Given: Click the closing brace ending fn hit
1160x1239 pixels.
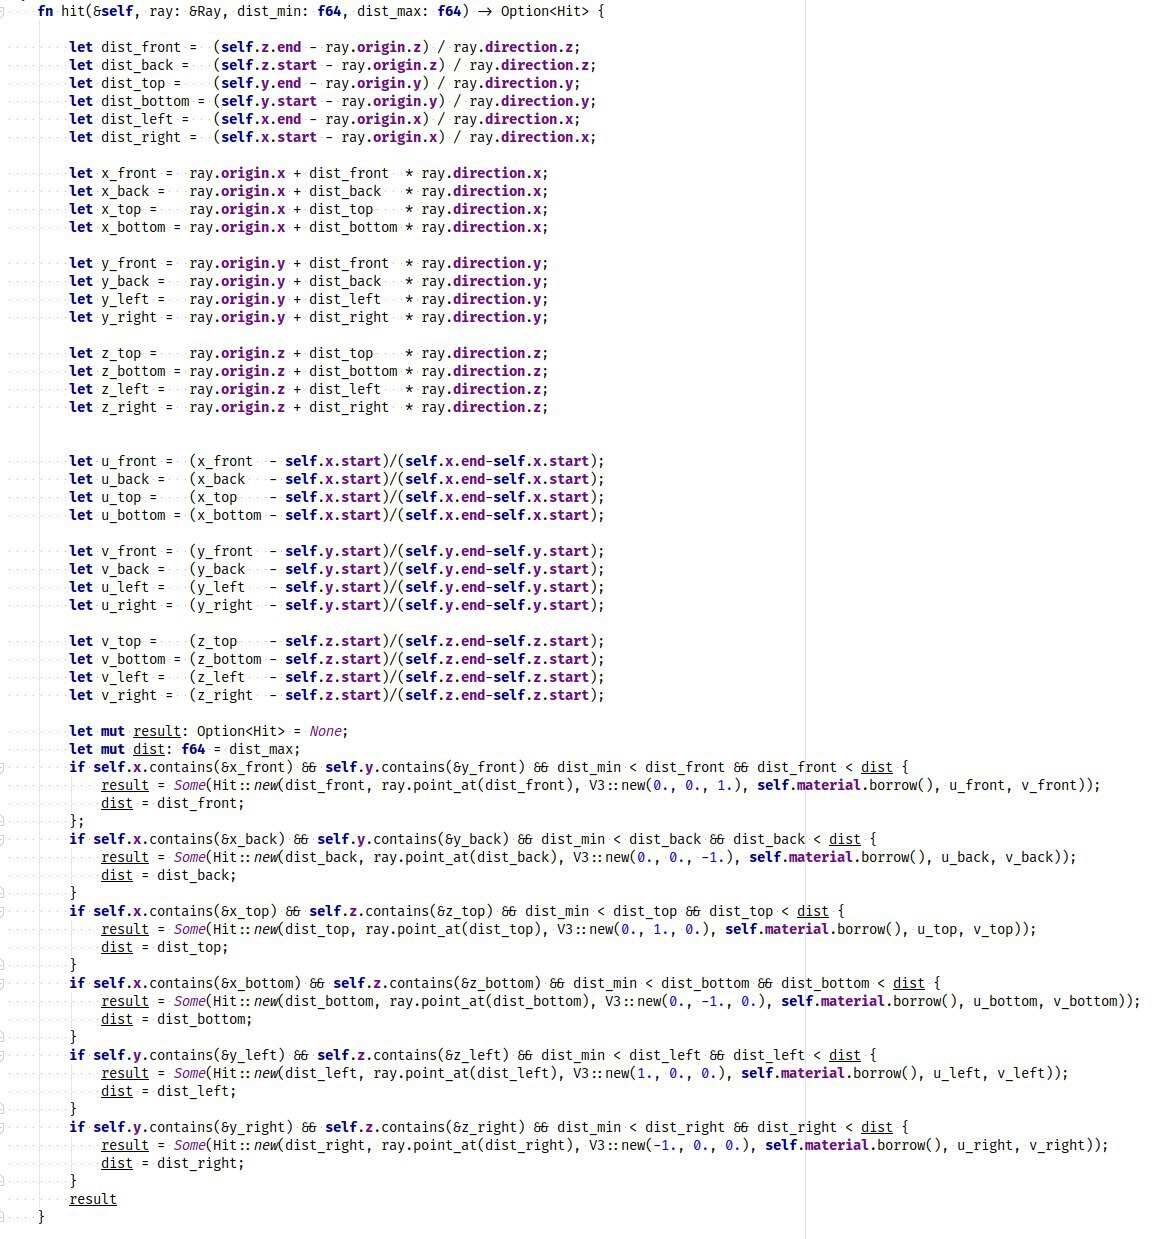Looking at the screenshot, I should coord(41,1217).
